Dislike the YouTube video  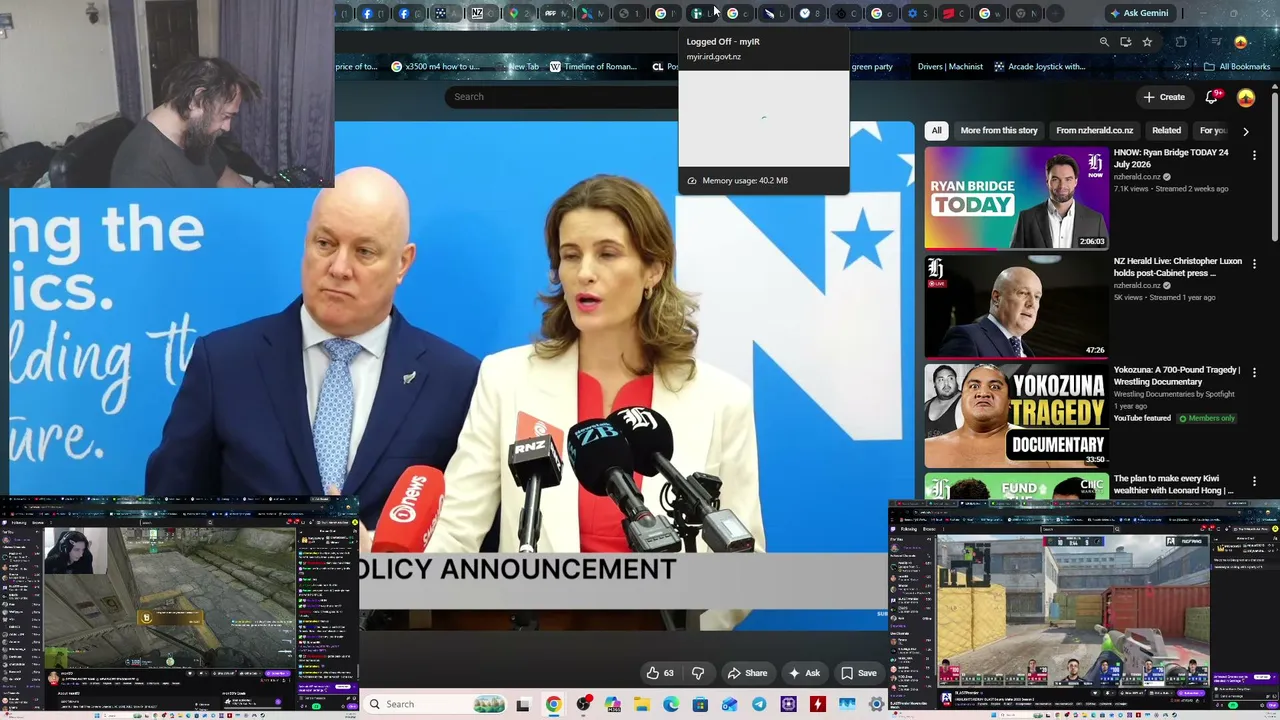698,673
